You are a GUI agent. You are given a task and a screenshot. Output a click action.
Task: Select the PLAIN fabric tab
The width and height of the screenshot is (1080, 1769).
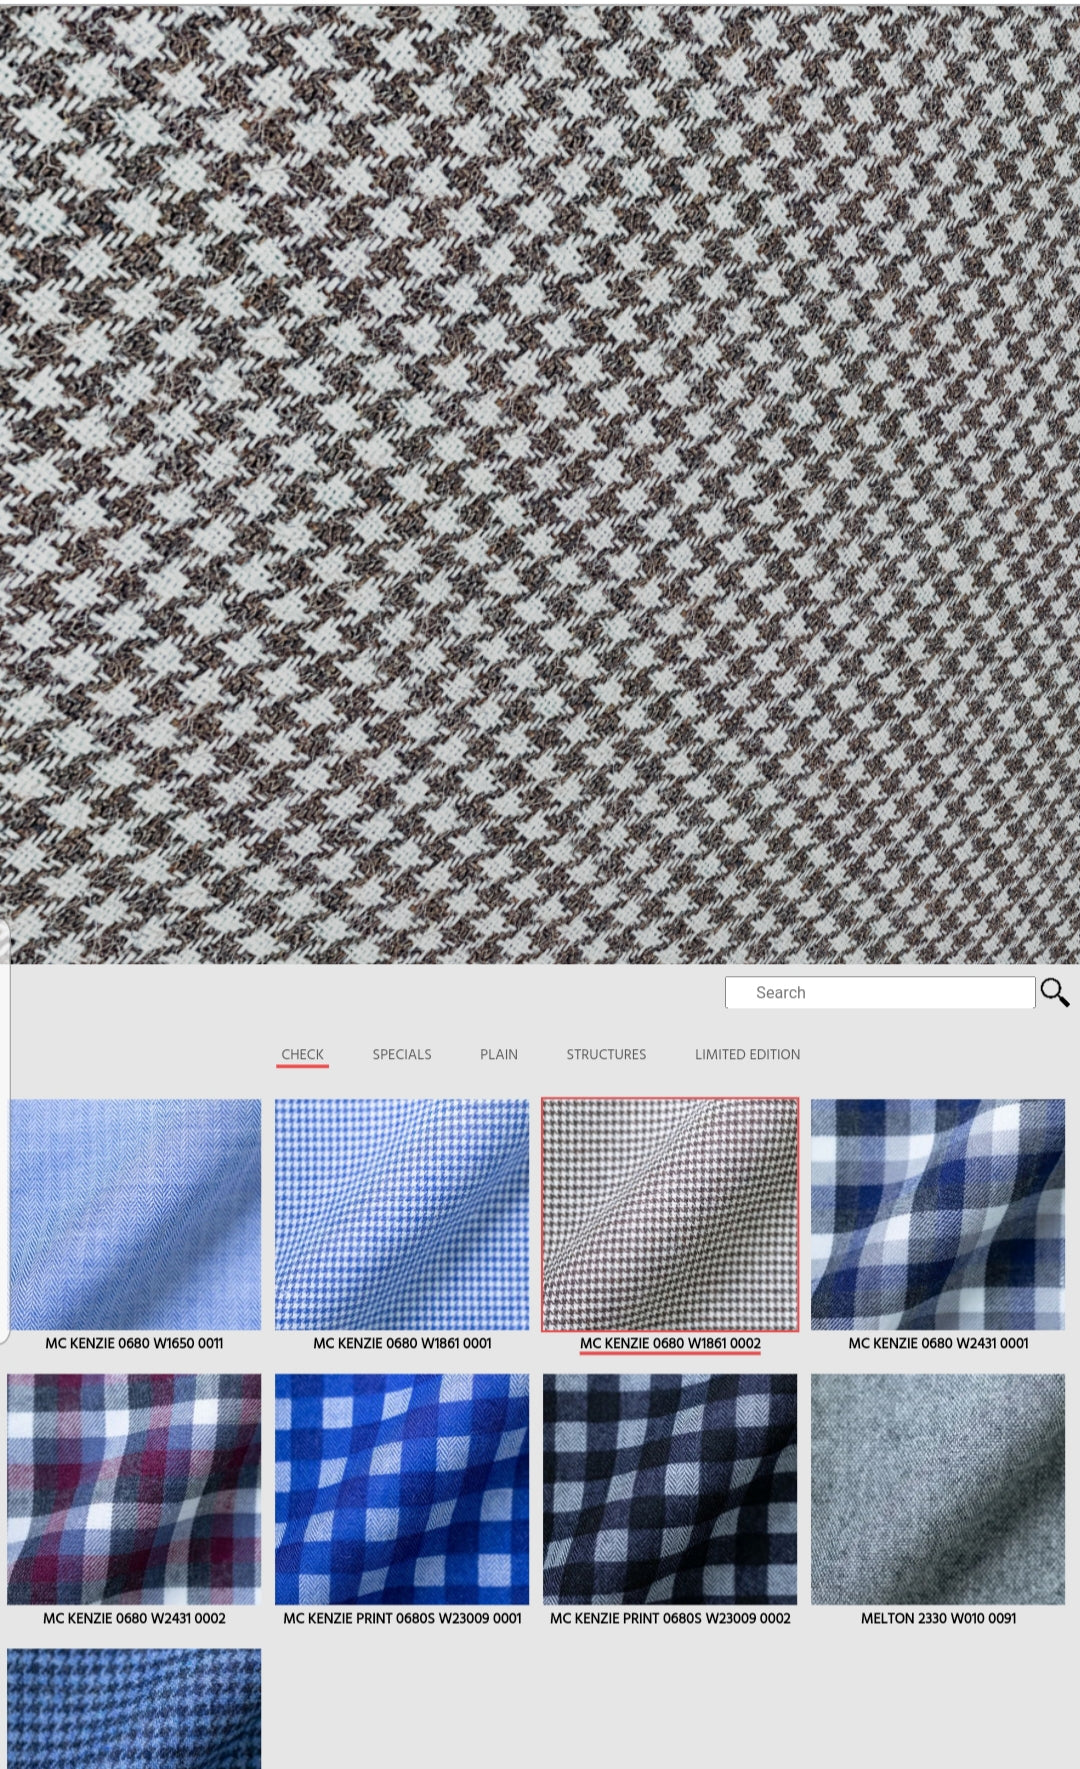[498, 1054]
